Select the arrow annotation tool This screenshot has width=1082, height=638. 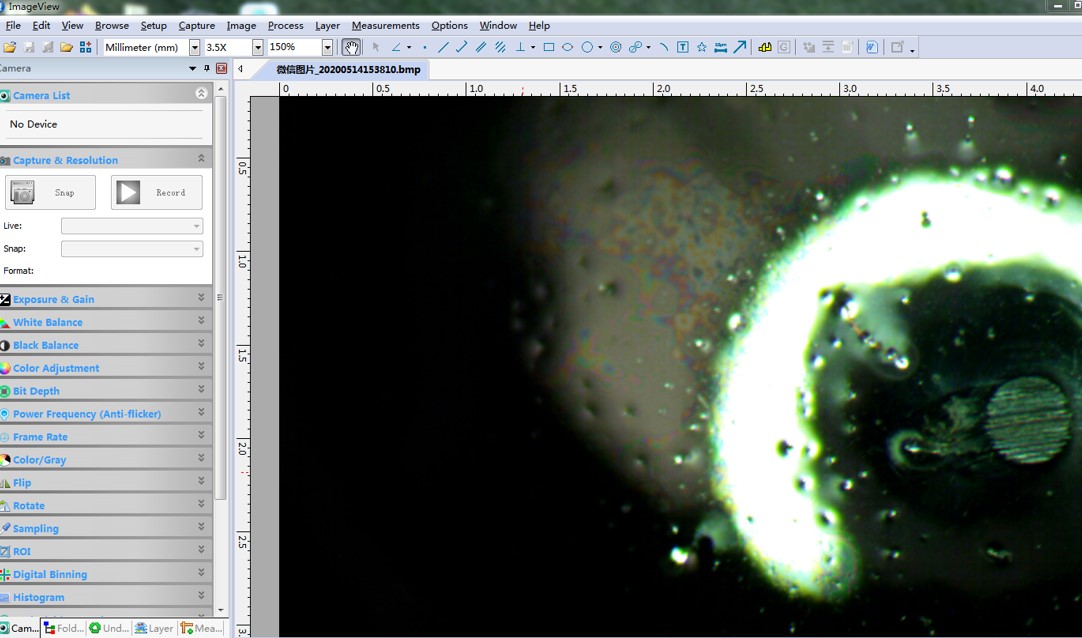(740, 47)
